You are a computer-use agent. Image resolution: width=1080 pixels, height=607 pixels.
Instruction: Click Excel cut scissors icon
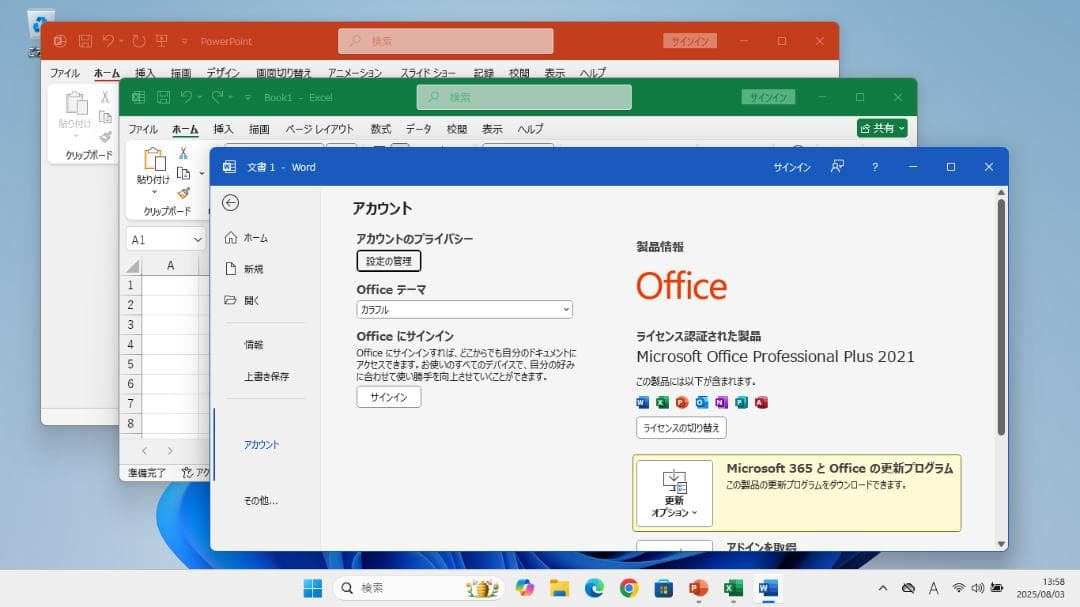(x=183, y=153)
